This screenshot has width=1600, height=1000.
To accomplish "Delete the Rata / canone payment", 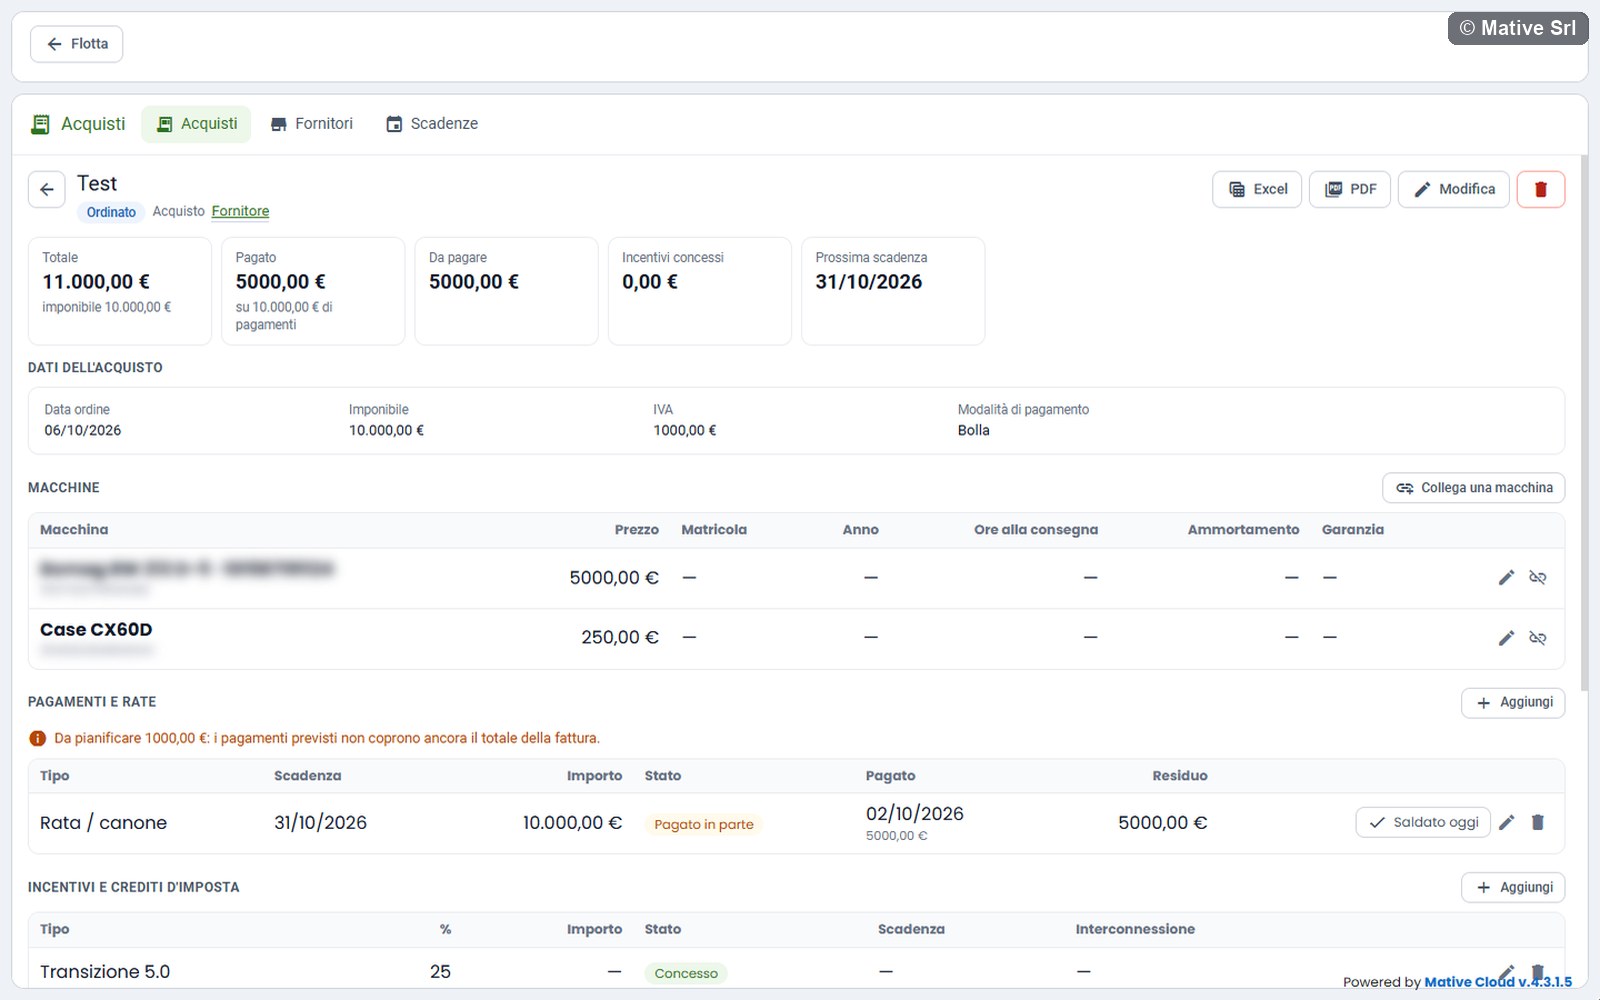I will pyautogui.click(x=1538, y=822).
